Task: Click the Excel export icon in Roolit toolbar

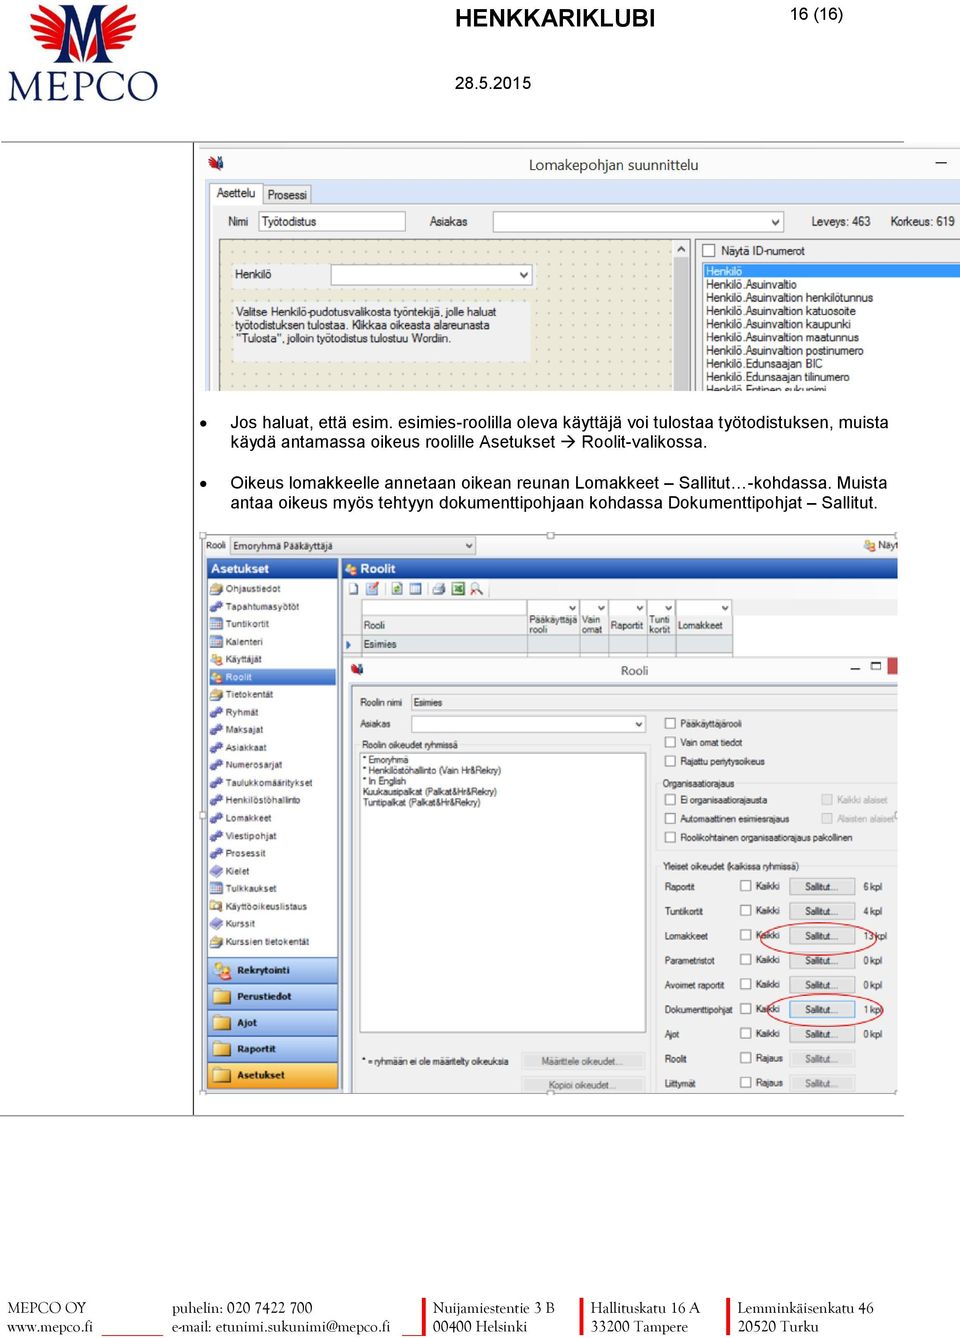Action: tap(458, 589)
